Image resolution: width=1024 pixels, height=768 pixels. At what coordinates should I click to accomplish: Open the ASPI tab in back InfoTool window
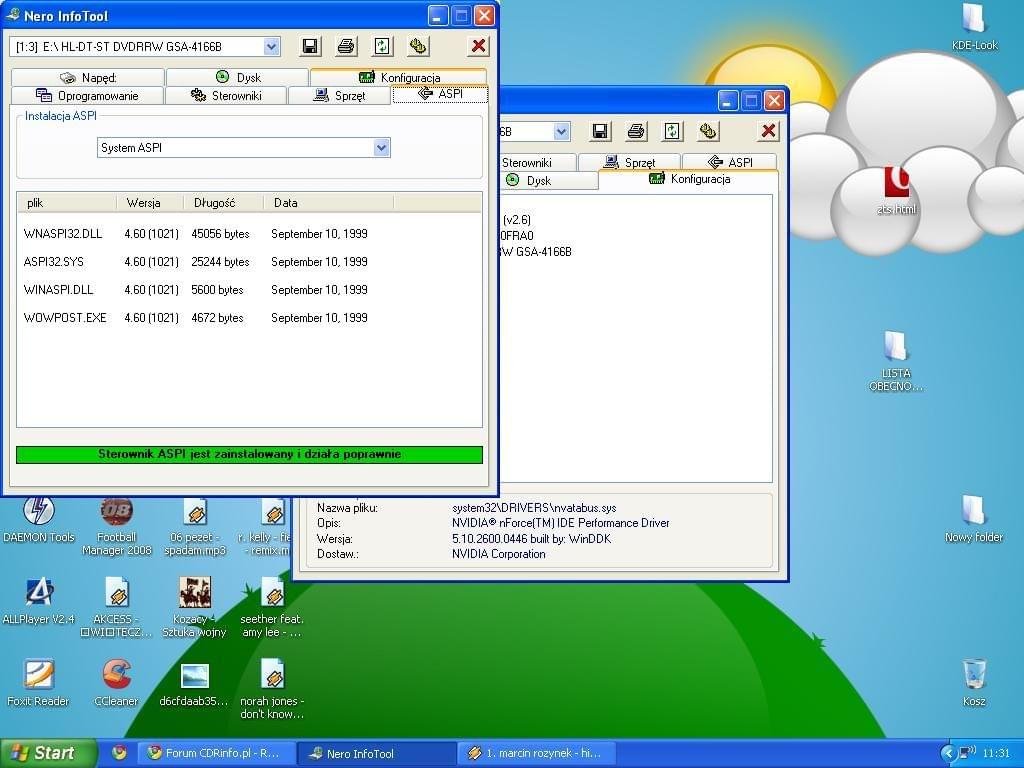pyautogui.click(x=730, y=162)
